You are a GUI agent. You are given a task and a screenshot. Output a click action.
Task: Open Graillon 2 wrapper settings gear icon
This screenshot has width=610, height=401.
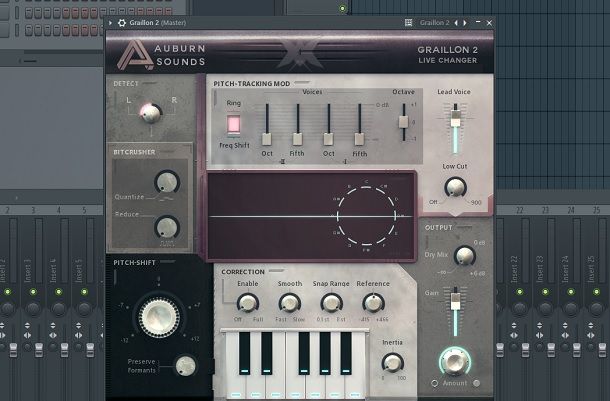pyautogui.click(x=122, y=23)
